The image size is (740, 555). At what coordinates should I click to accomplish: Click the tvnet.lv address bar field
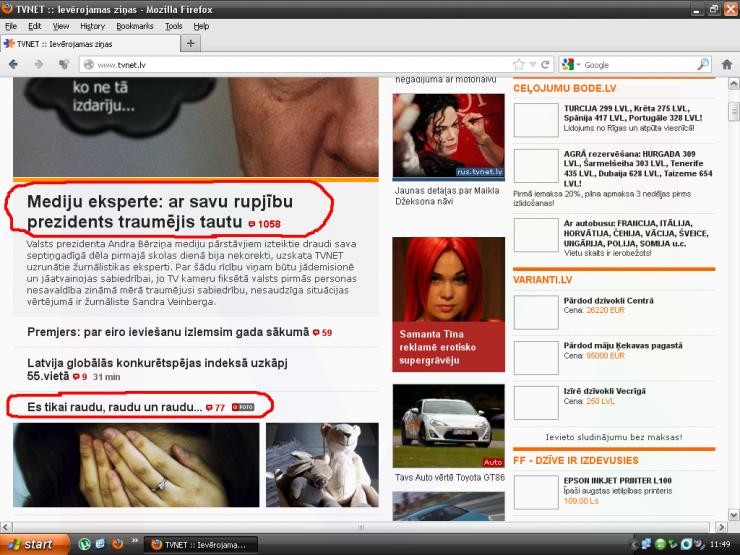(300, 65)
